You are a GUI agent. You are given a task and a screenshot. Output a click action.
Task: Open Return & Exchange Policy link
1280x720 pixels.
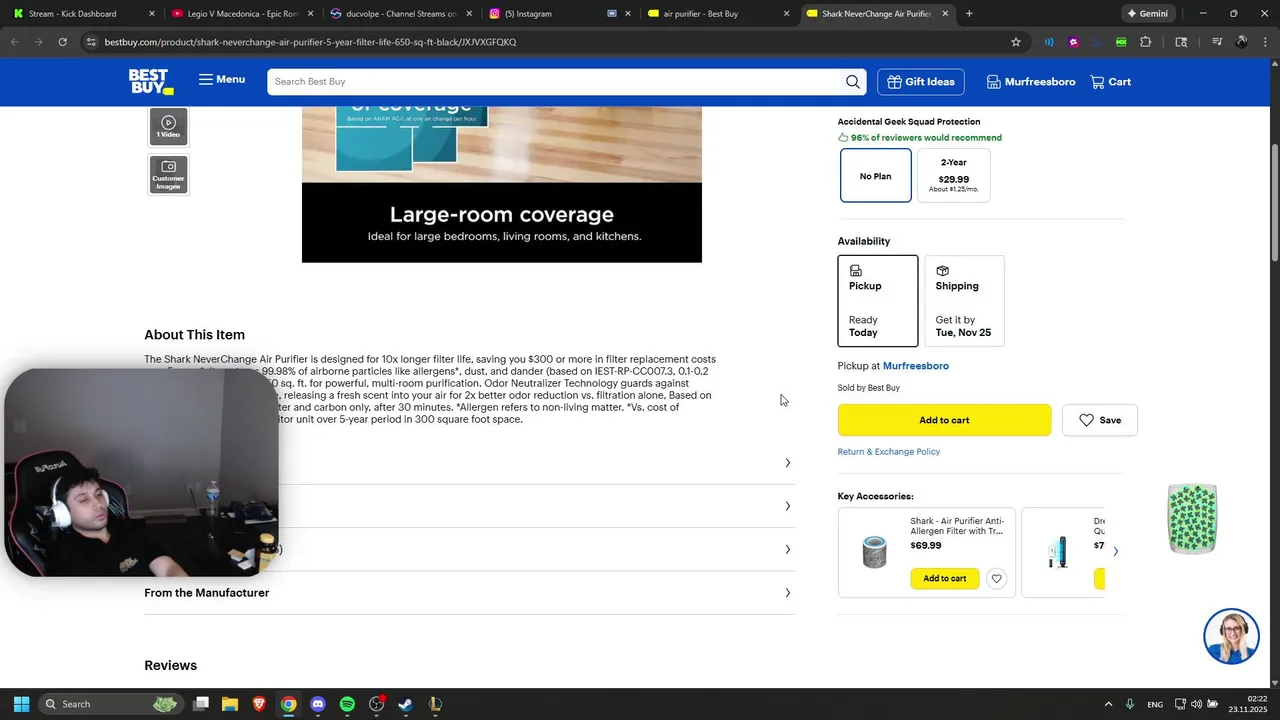888,452
